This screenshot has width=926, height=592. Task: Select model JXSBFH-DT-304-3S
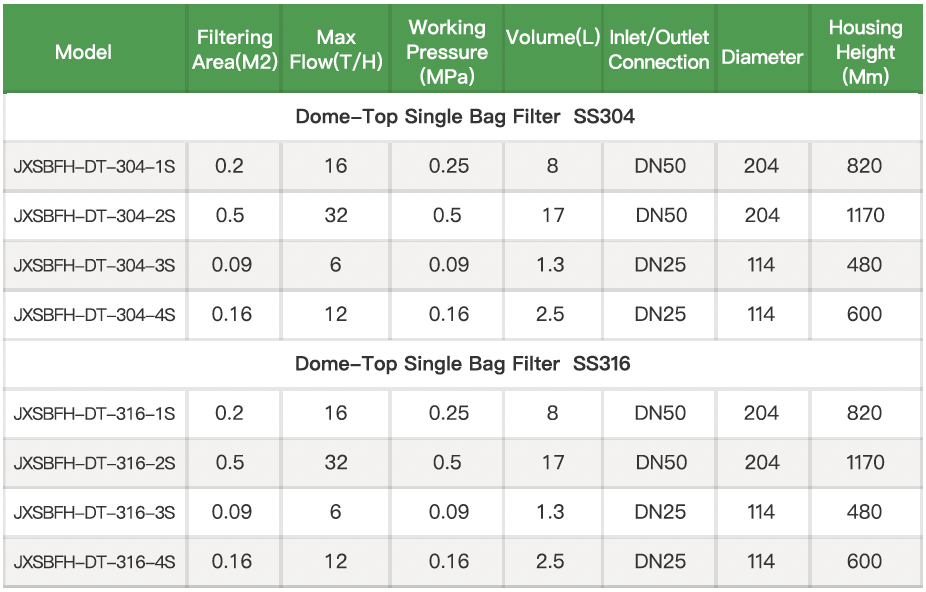point(95,265)
